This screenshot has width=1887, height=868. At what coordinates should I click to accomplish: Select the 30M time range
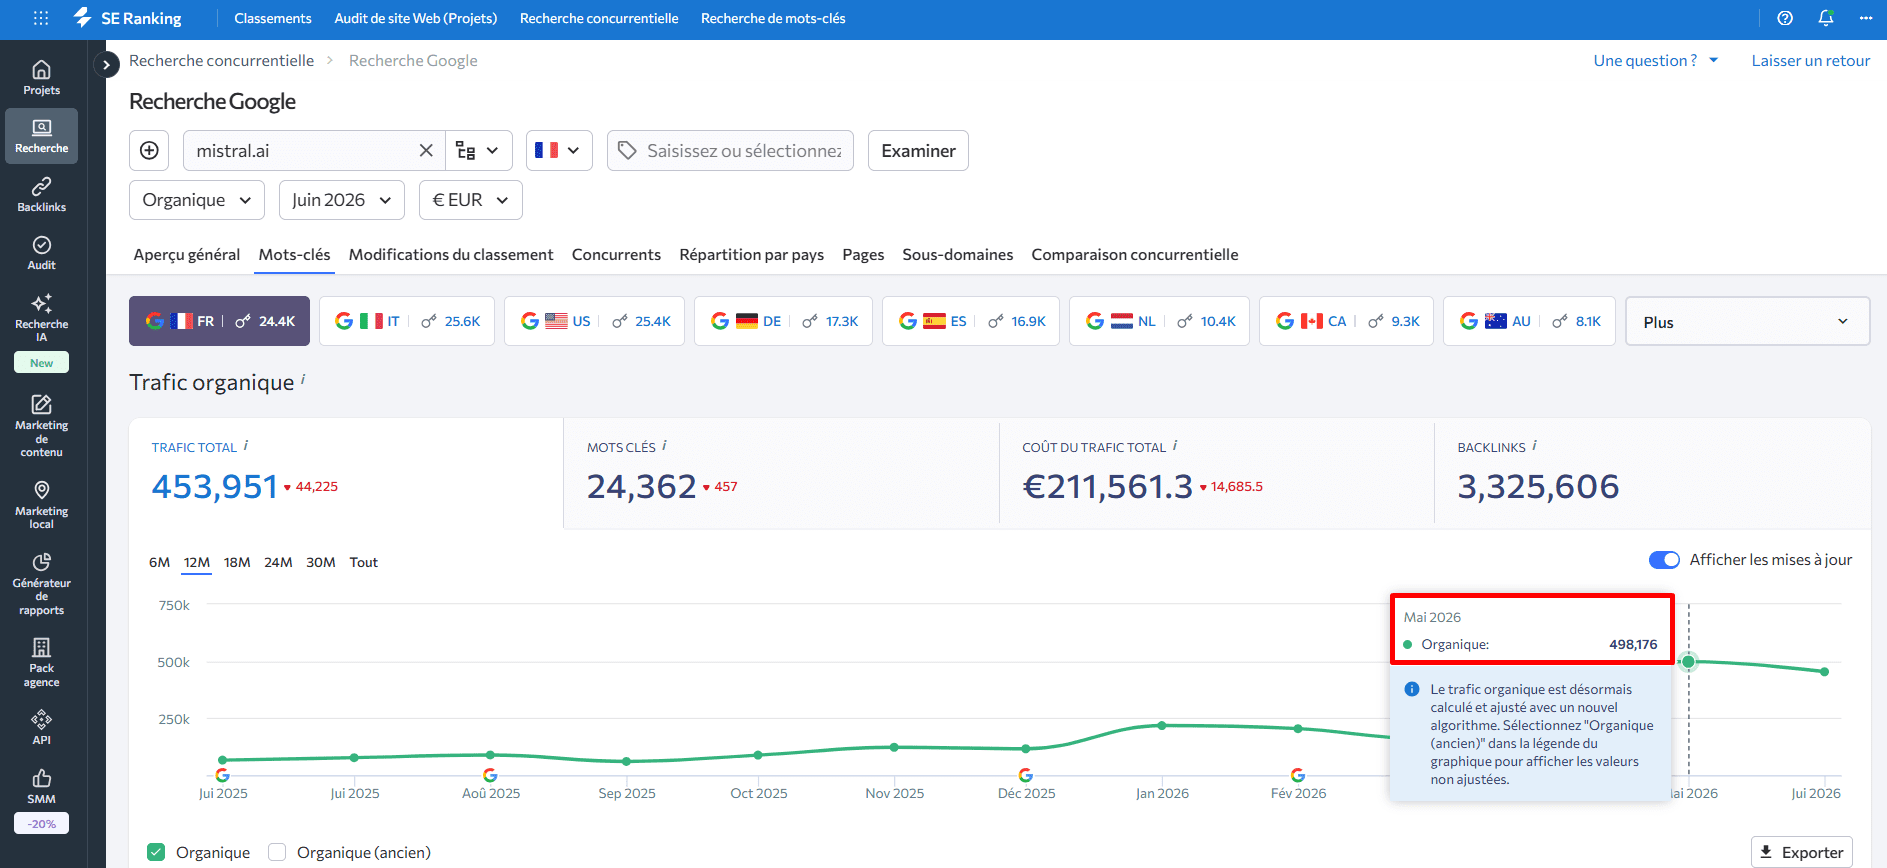click(321, 562)
